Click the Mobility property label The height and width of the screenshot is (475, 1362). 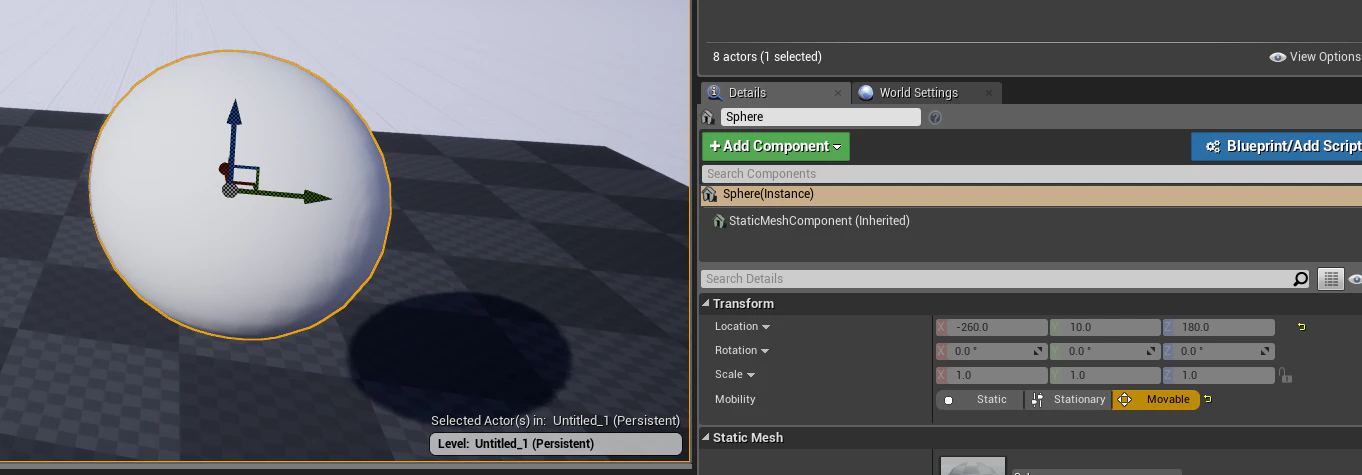tap(735, 399)
